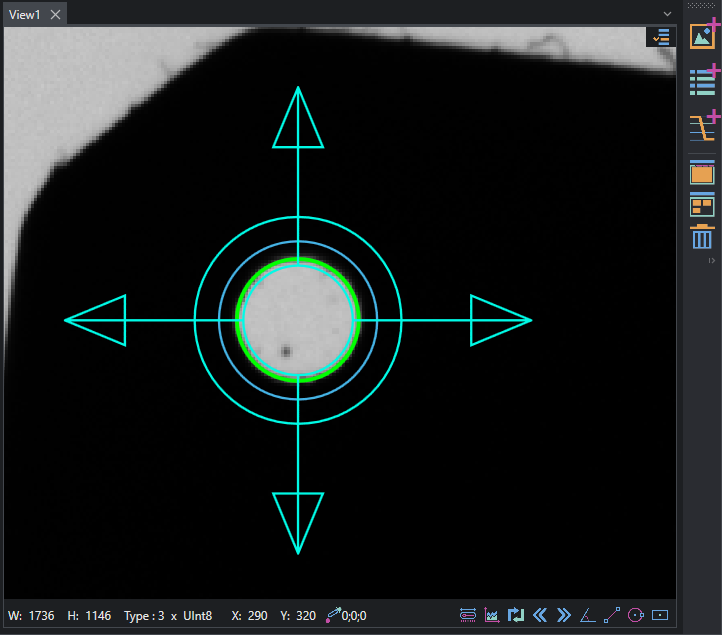
Task: Add a new list view icon
Action: (704, 81)
